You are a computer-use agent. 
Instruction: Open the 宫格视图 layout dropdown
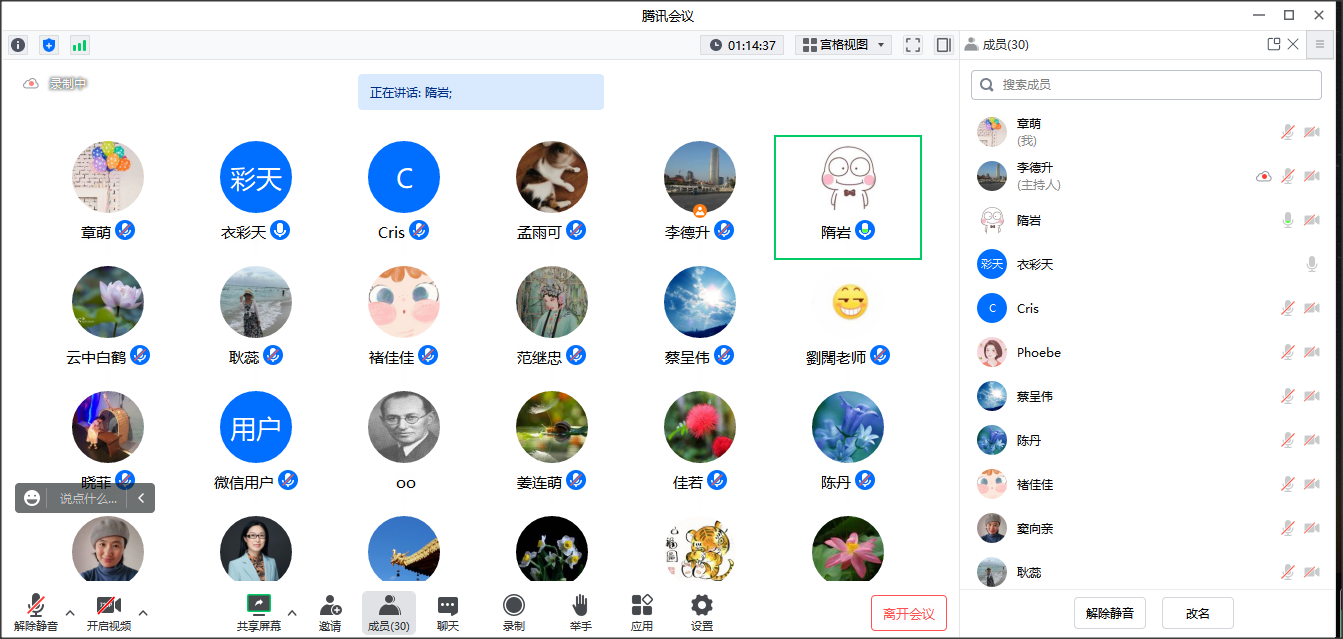click(x=843, y=45)
